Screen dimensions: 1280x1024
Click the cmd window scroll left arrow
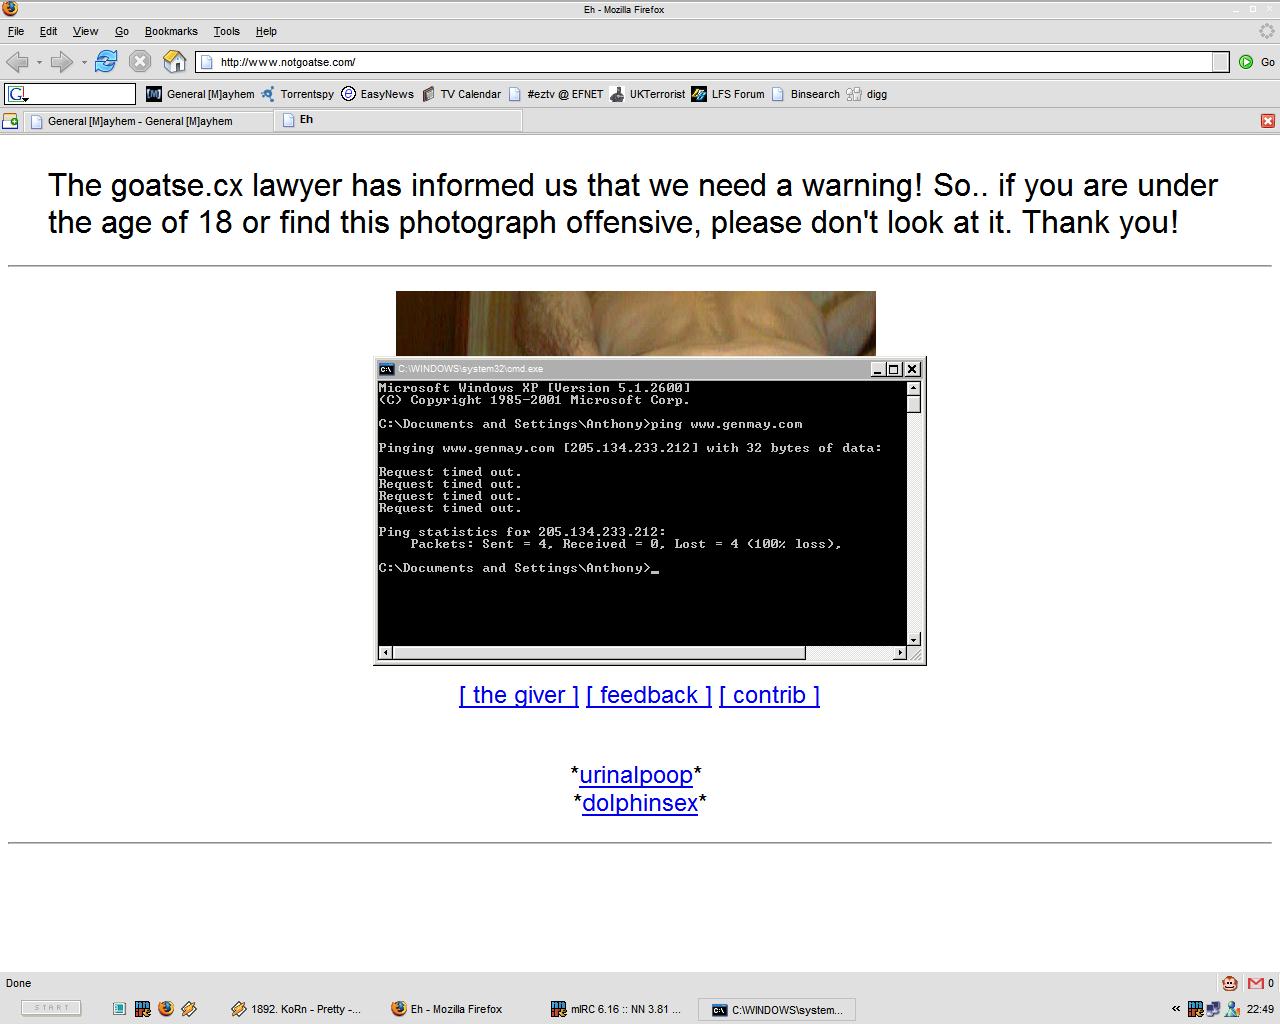(x=386, y=653)
